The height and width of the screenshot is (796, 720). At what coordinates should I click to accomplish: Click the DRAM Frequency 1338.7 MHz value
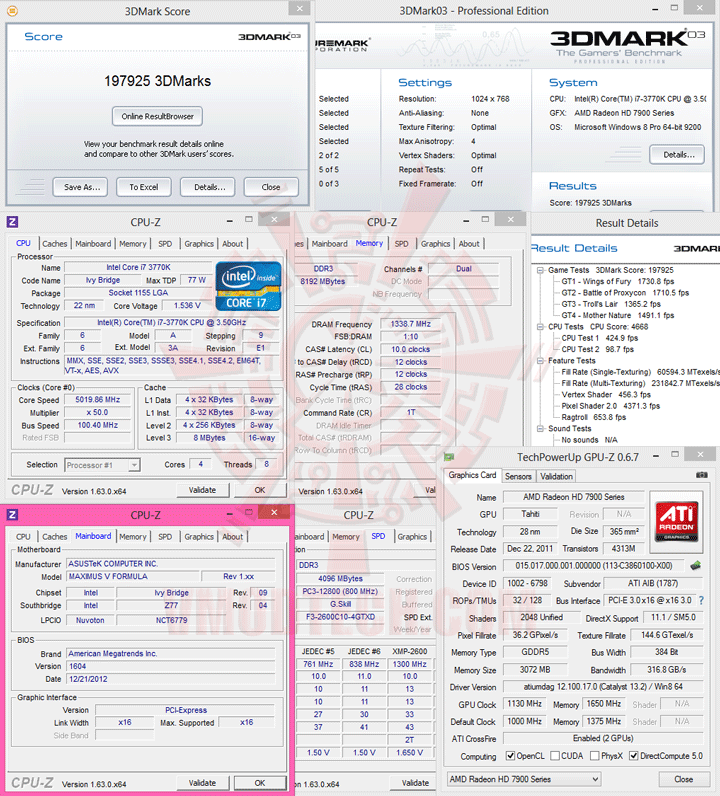pos(410,324)
